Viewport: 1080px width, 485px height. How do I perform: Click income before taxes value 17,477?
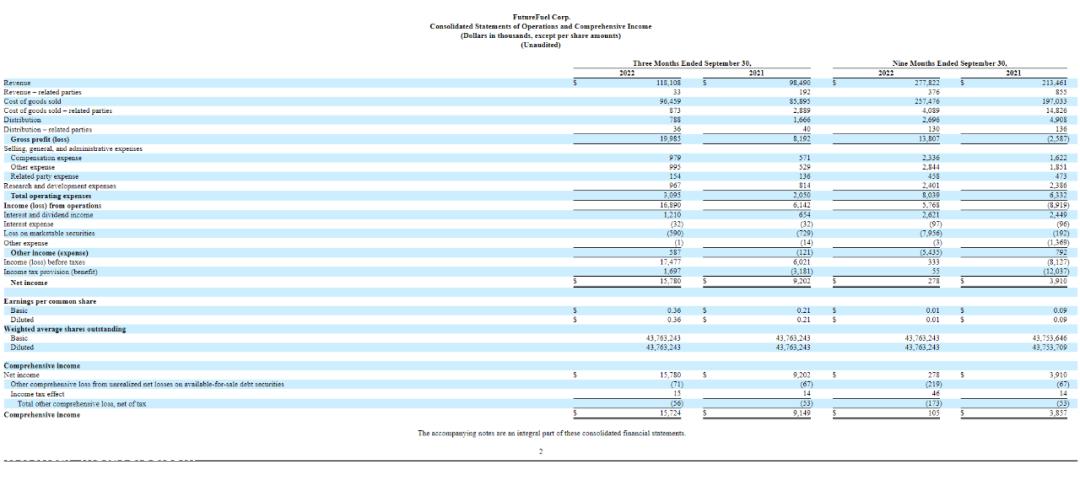[670, 262]
